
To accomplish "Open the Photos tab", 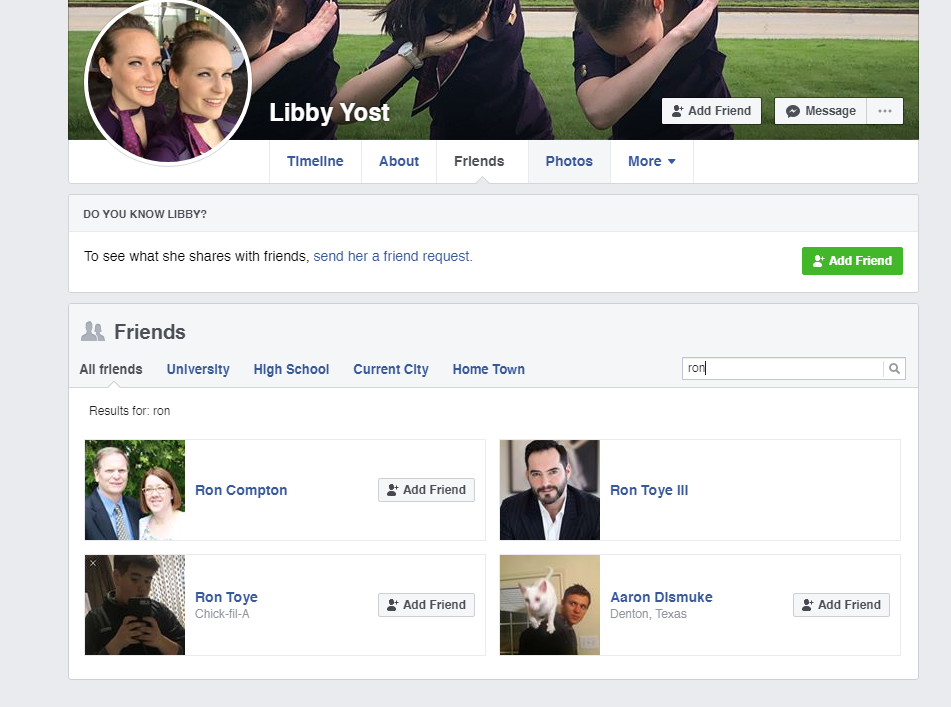I will click(x=569, y=161).
